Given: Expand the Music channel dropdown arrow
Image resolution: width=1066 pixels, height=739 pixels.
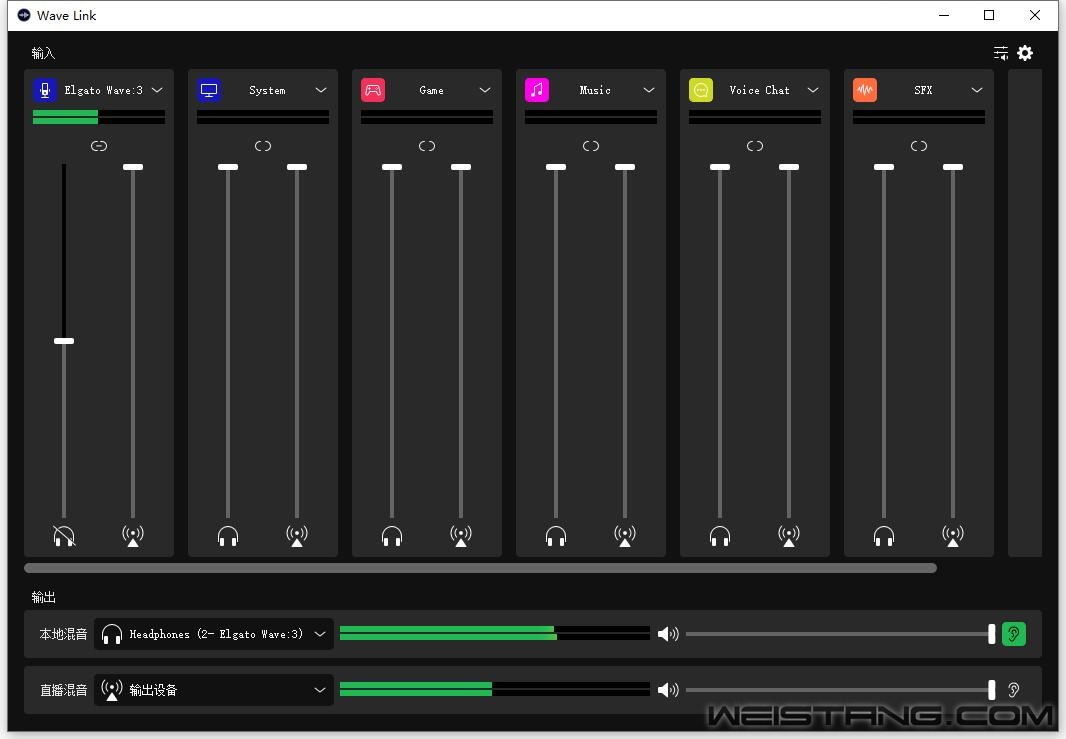Looking at the screenshot, I should [x=649, y=90].
